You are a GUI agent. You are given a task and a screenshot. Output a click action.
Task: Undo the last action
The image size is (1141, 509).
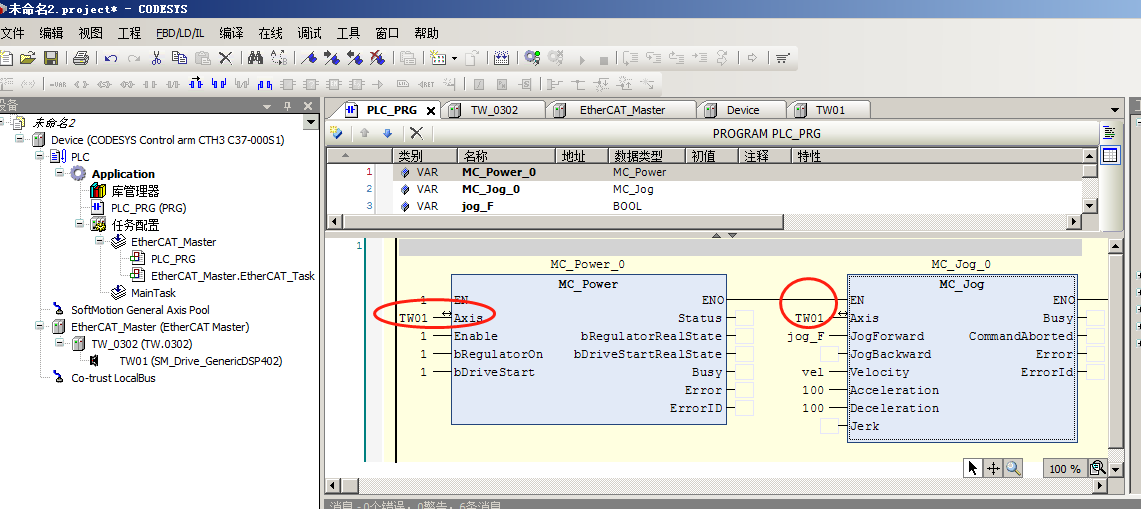[x=111, y=58]
